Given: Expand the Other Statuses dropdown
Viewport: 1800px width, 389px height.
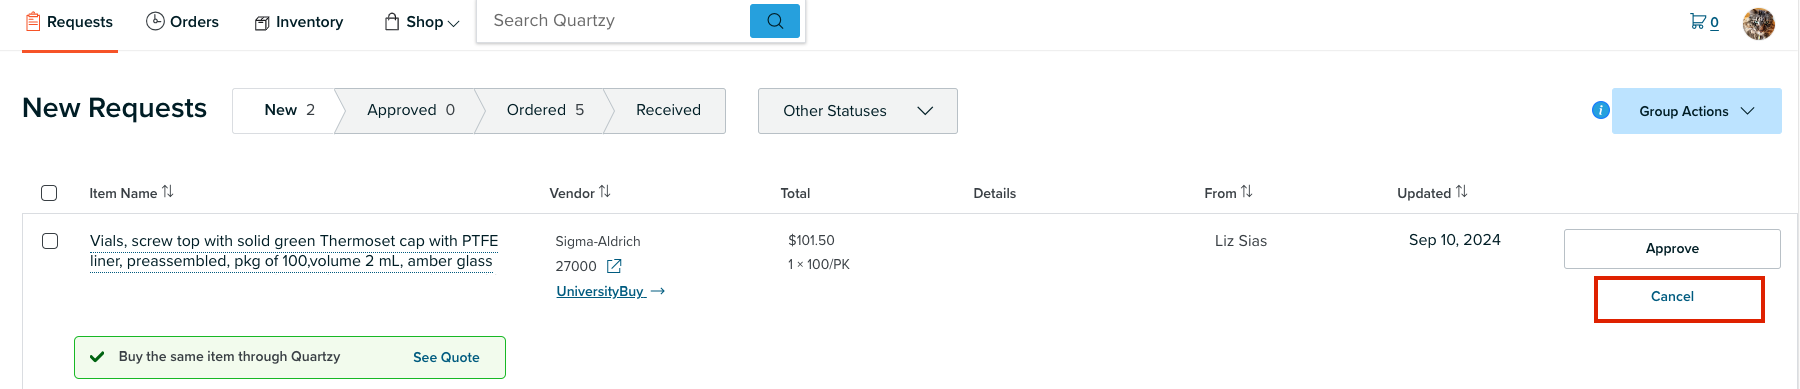Looking at the screenshot, I should click(x=857, y=111).
